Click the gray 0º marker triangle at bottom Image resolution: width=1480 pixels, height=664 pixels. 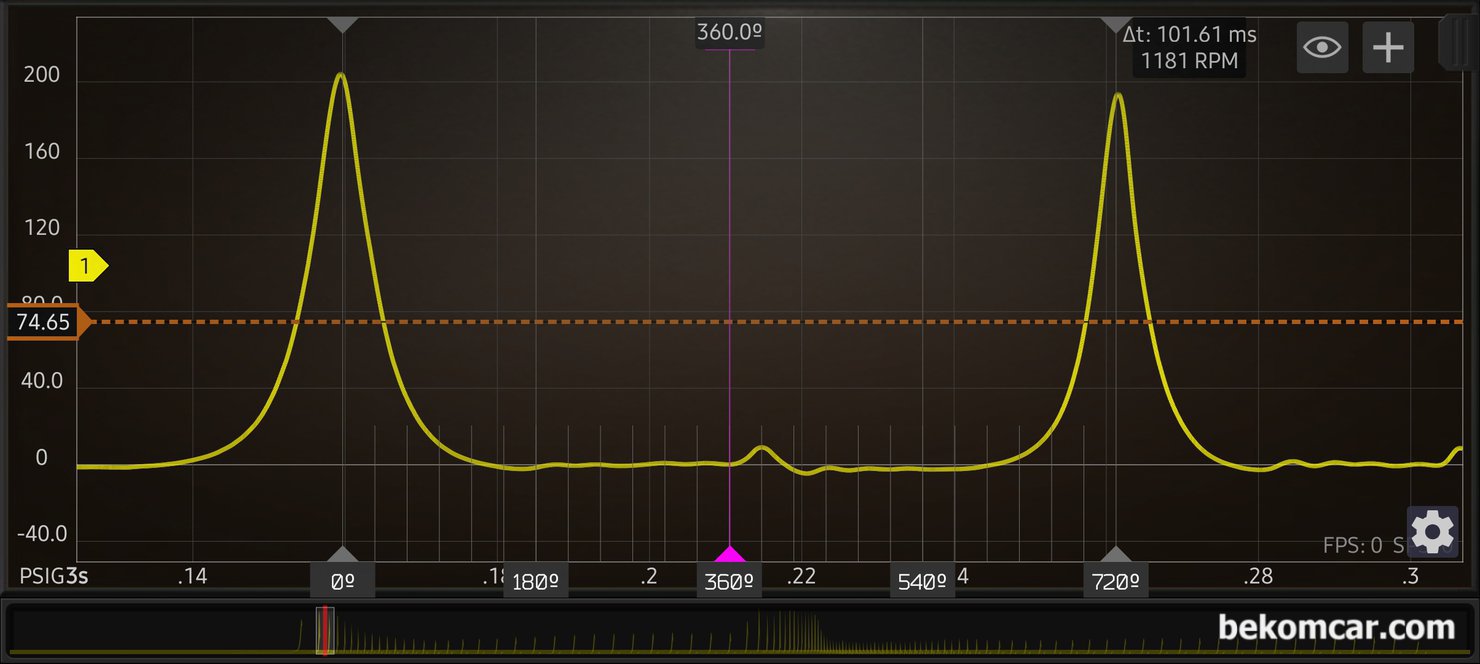[343, 555]
